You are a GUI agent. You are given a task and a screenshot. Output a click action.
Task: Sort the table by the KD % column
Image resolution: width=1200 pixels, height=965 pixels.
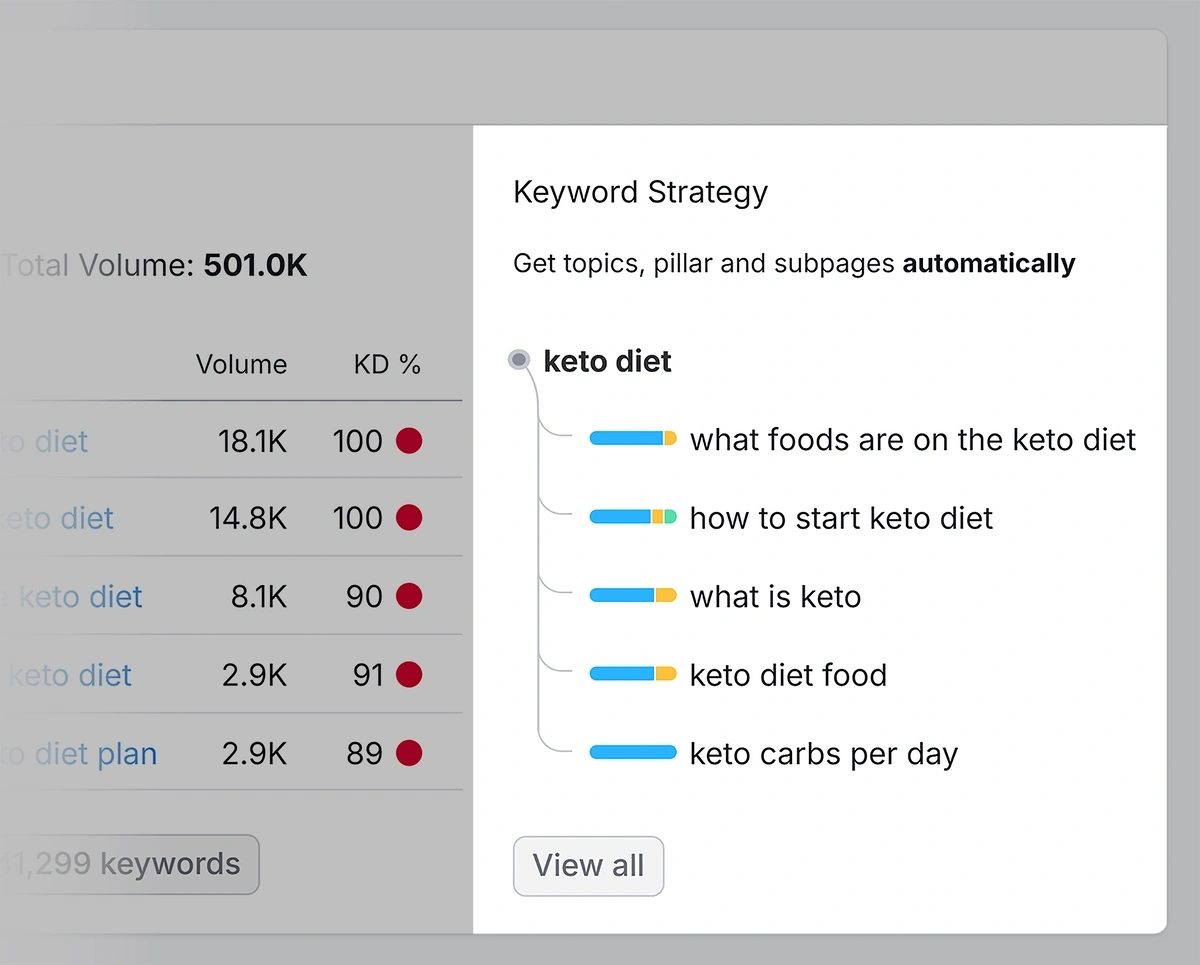387,364
